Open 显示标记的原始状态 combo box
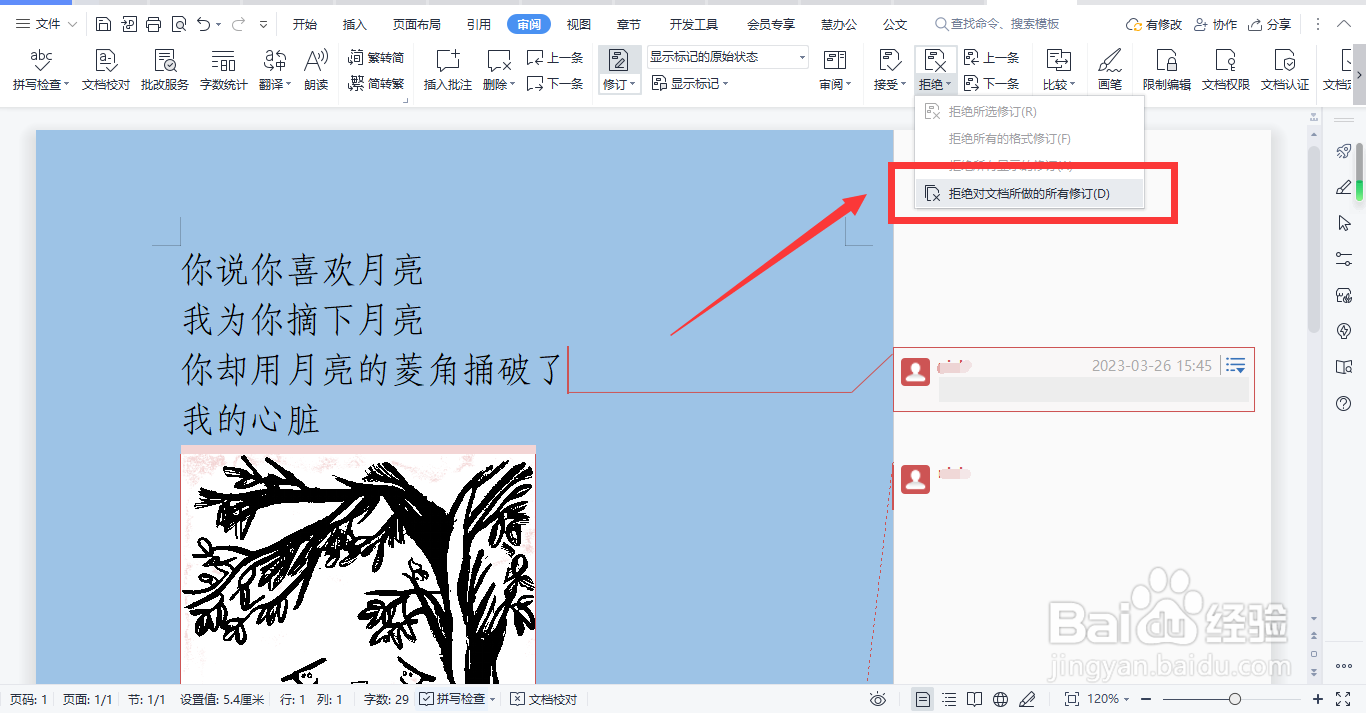 click(727, 58)
